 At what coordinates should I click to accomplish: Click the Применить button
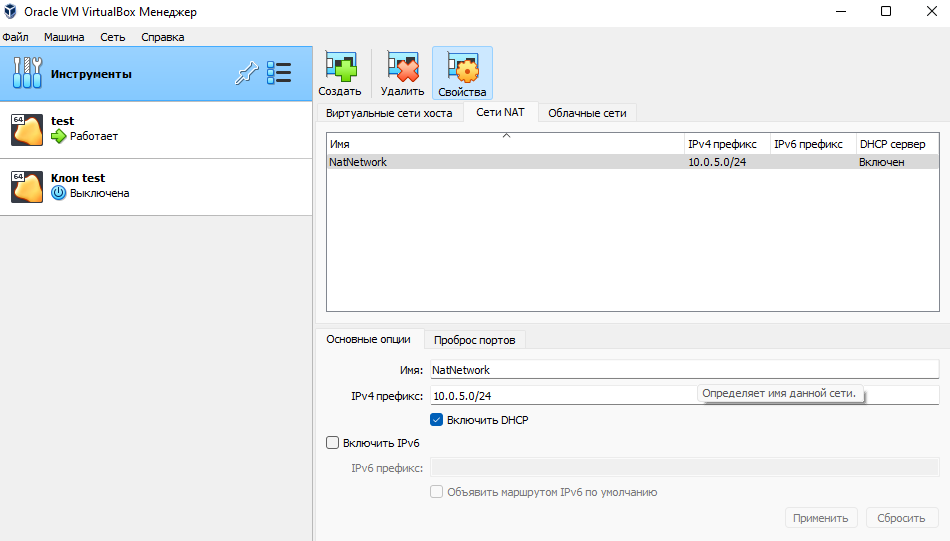tap(820, 518)
